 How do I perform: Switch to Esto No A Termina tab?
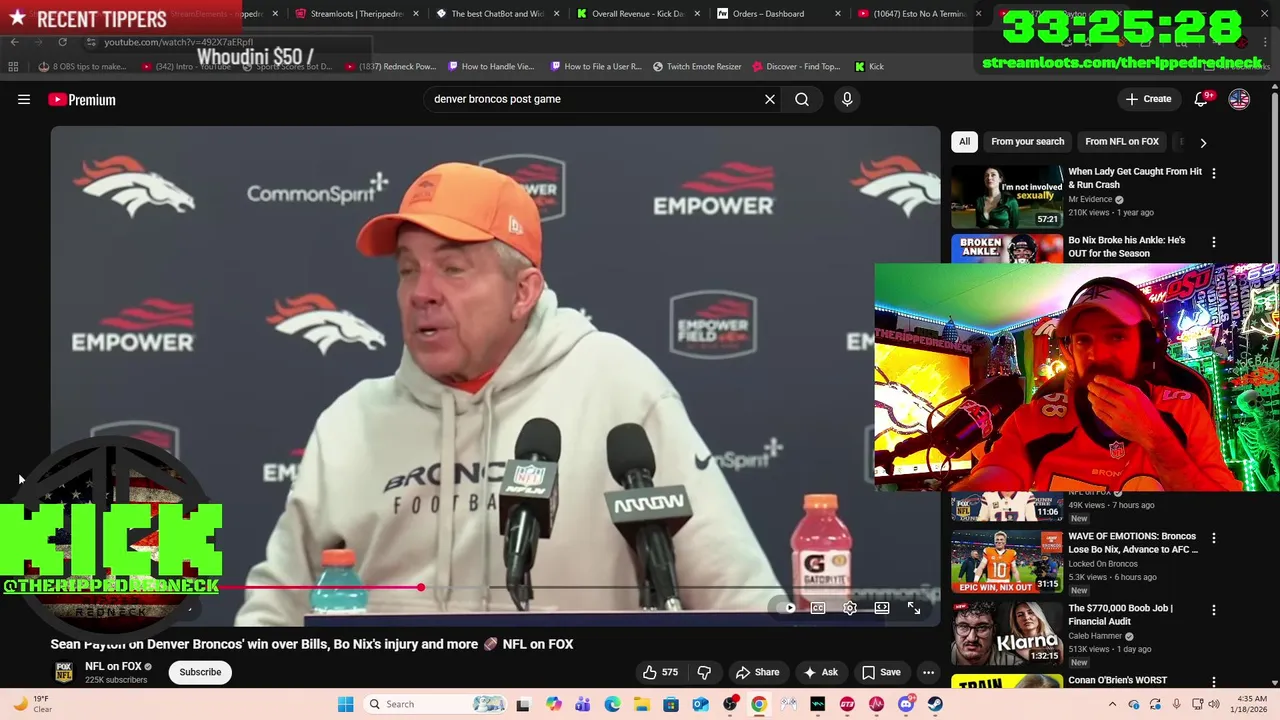click(918, 14)
